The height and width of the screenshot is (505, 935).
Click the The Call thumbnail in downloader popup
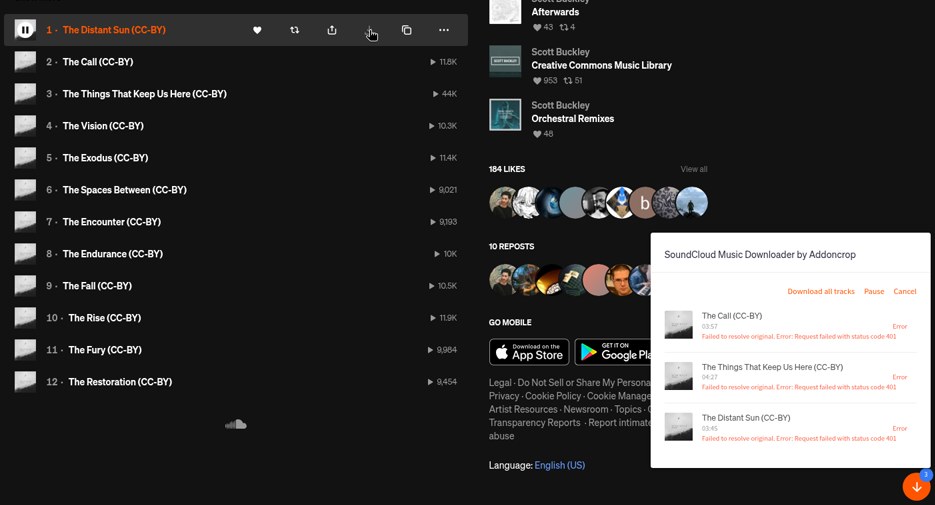coord(679,325)
